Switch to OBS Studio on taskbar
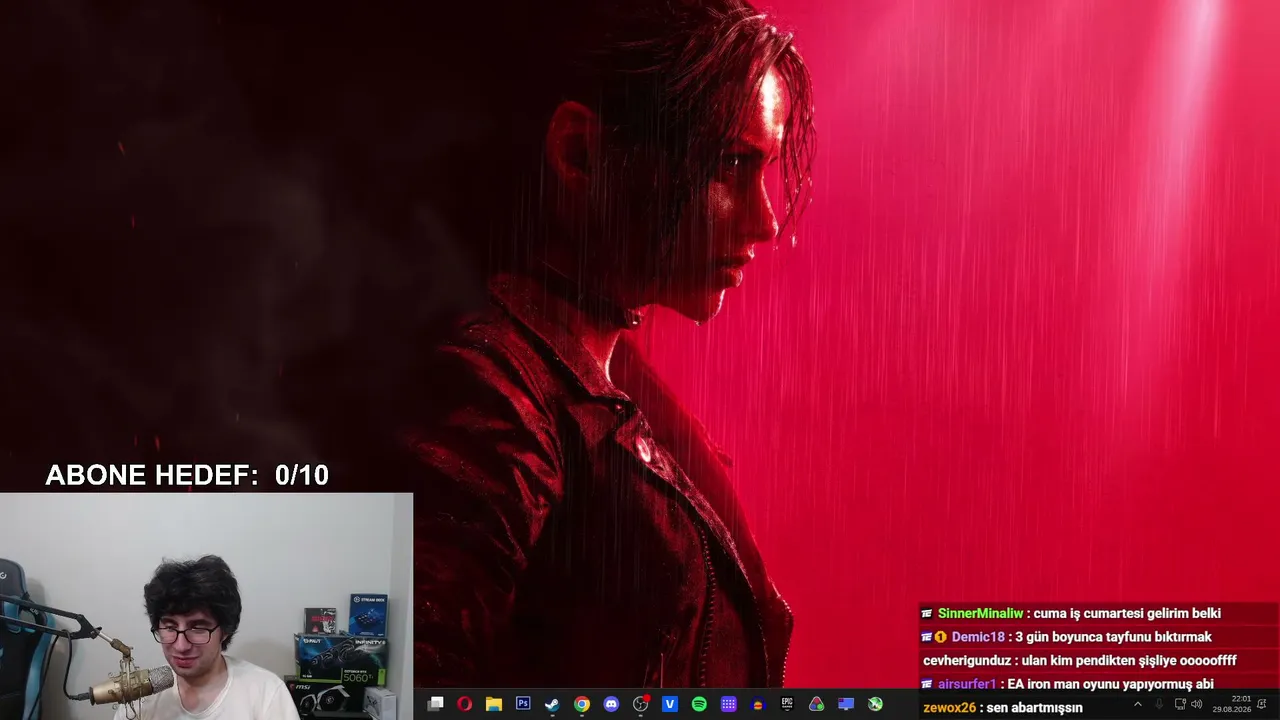The image size is (1280, 720). tap(641, 704)
